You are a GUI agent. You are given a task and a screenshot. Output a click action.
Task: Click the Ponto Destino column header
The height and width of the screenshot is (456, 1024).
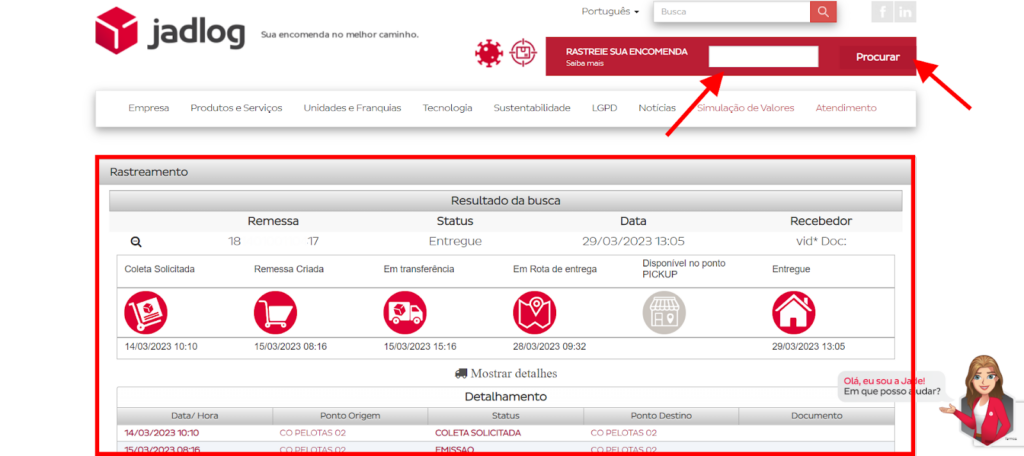pyautogui.click(x=661, y=415)
